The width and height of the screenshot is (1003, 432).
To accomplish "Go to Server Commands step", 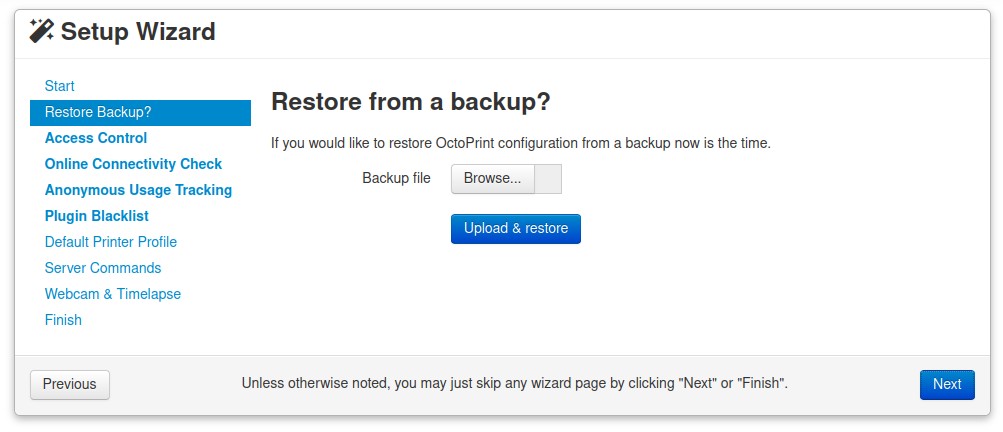I will (x=103, y=268).
